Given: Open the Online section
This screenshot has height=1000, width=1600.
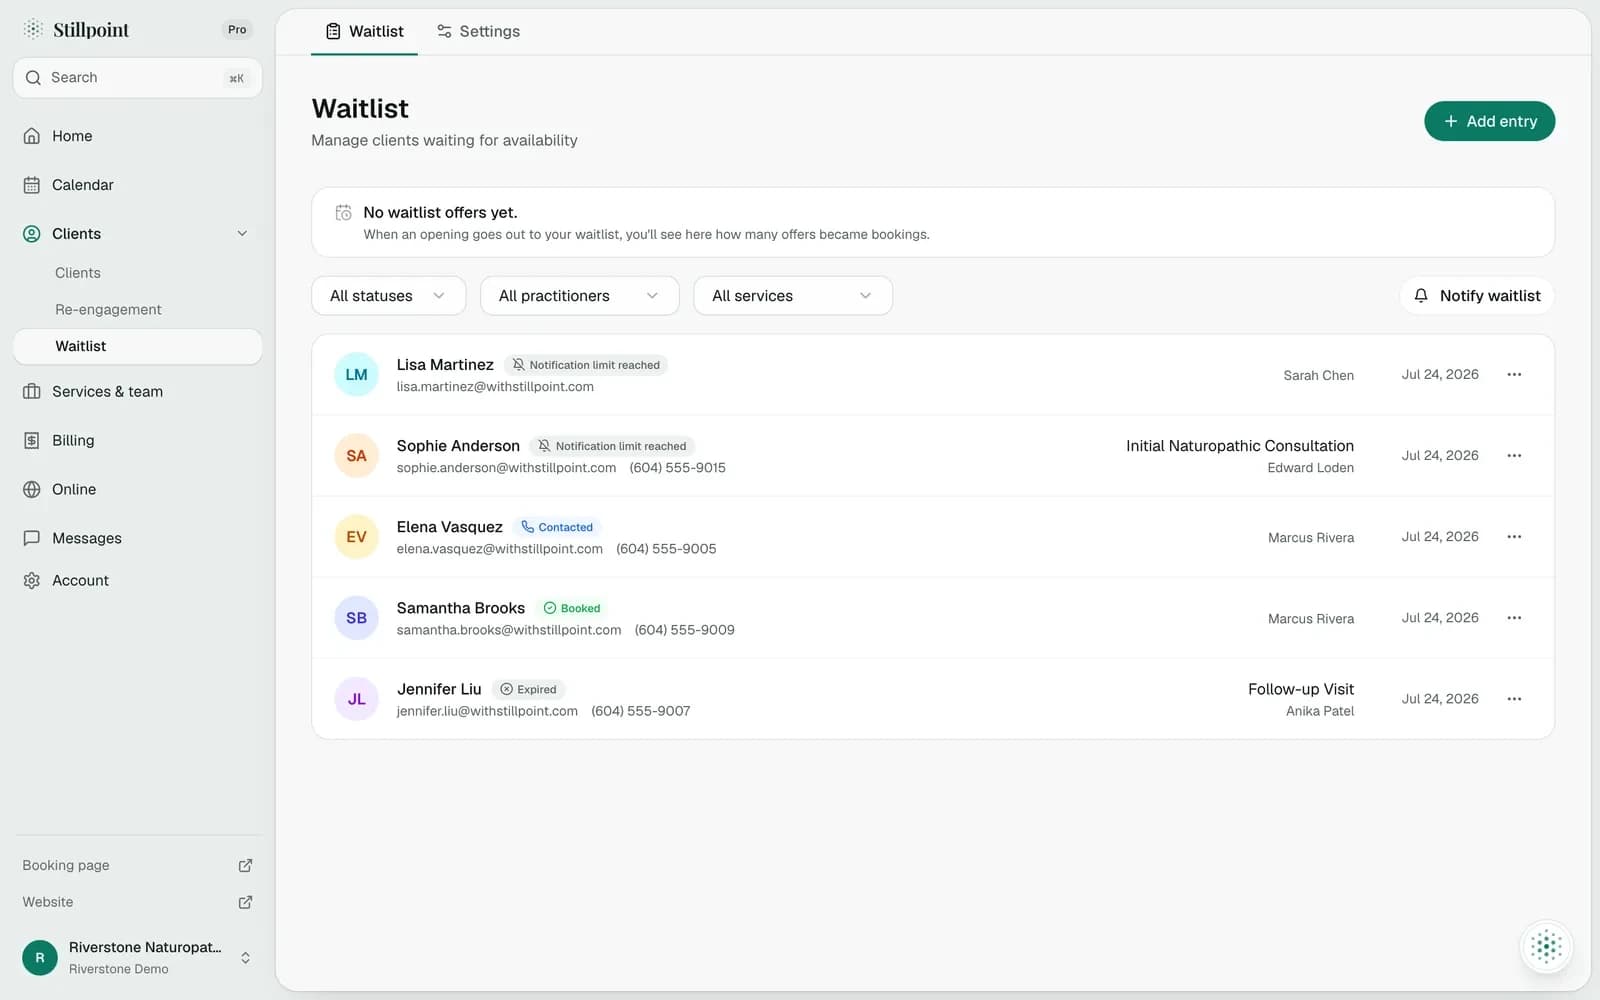Looking at the screenshot, I should pyautogui.click(x=137, y=489).
